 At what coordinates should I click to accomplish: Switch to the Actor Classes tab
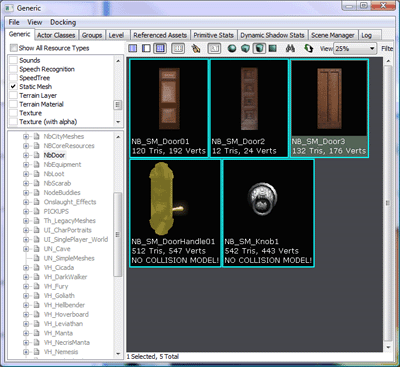[56, 35]
